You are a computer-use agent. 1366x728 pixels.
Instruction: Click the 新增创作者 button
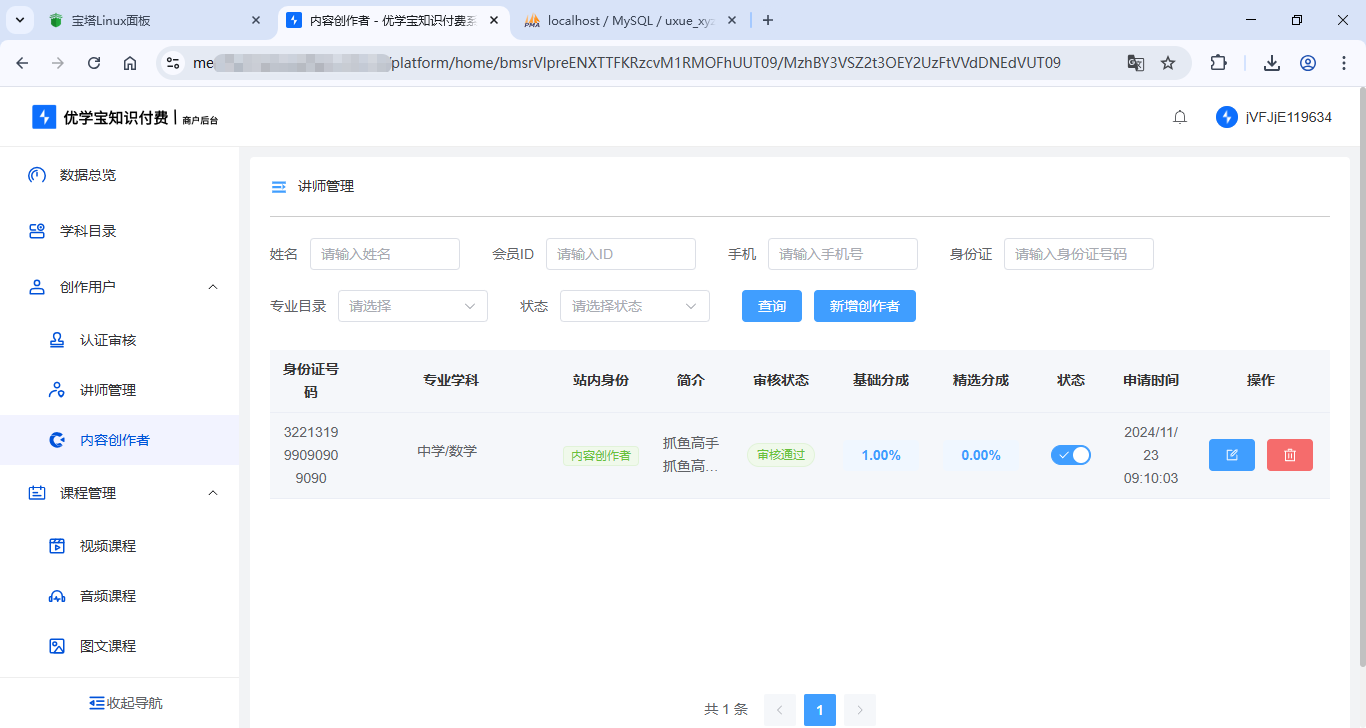coord(864,306)
